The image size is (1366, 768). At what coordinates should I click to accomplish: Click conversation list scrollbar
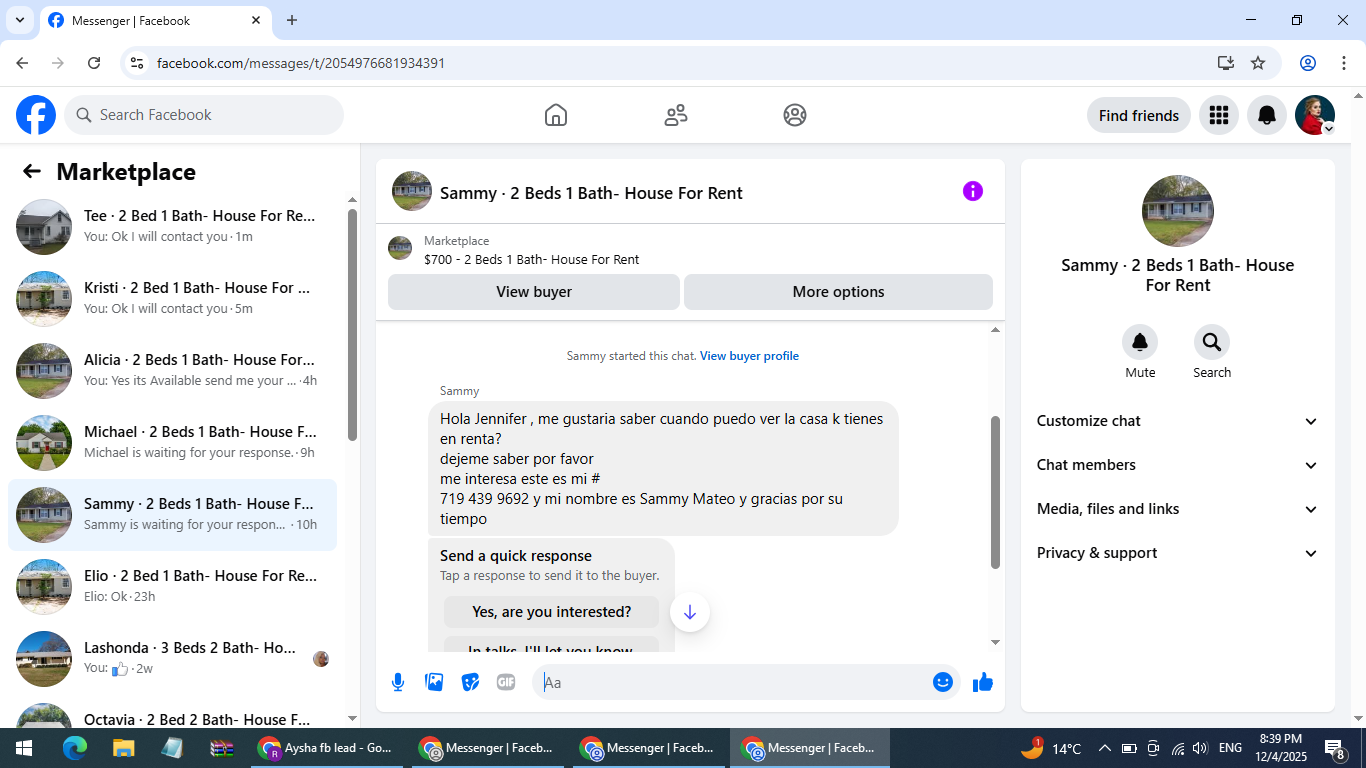[352, 325]
